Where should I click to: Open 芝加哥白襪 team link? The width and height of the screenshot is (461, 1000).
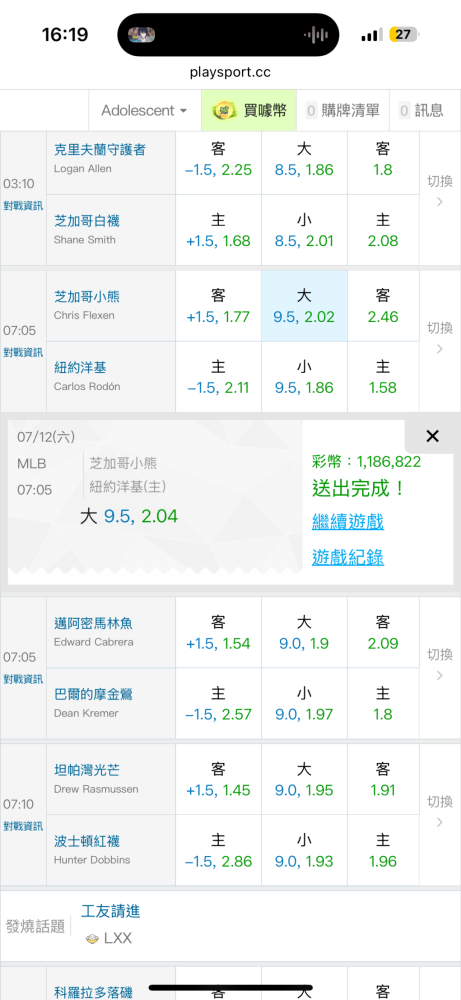pos(87,221)
